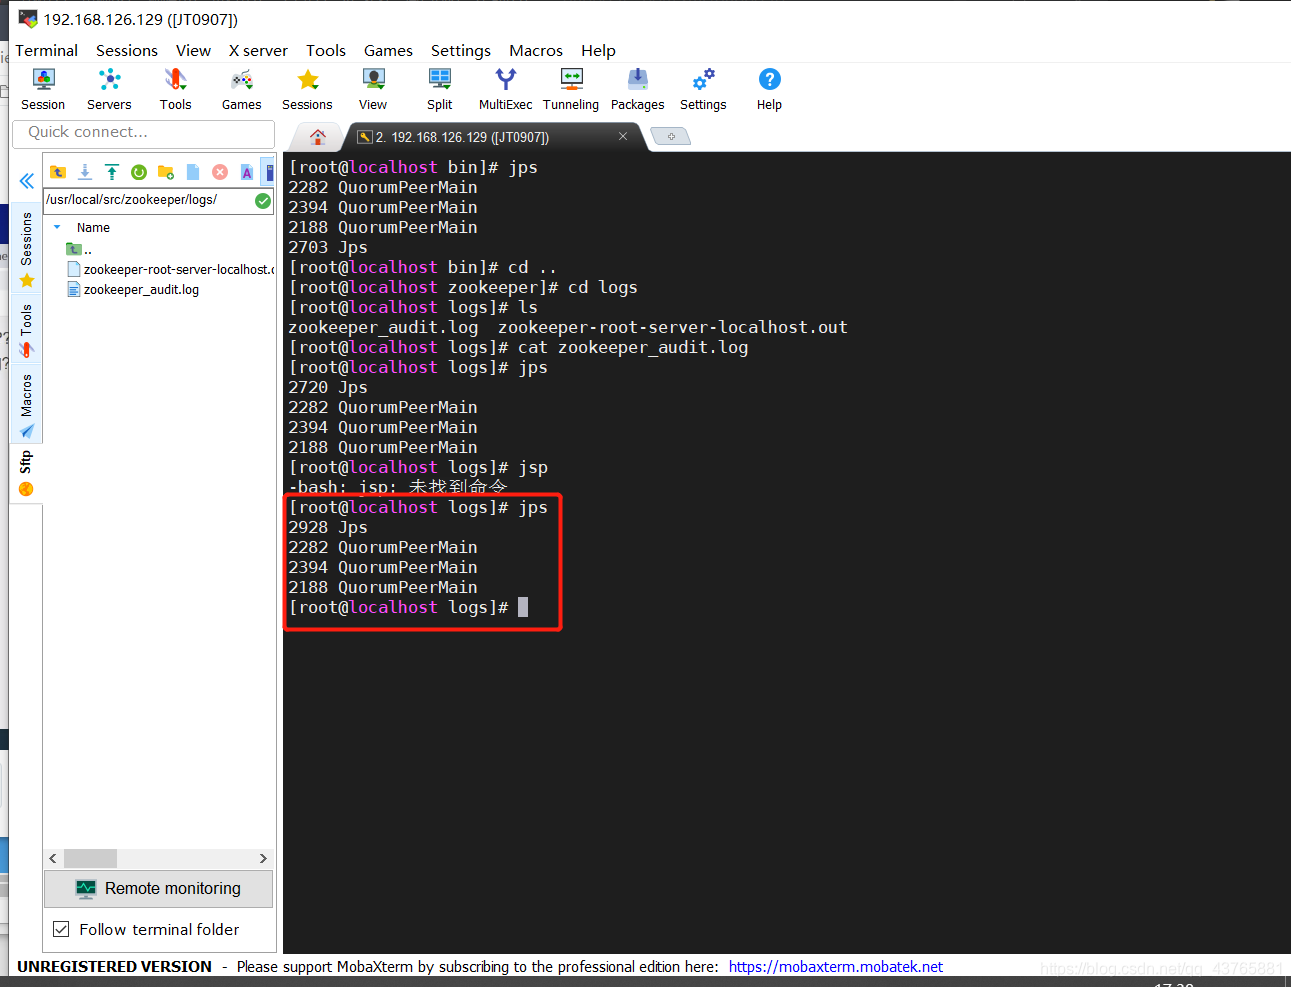Open the Terminal menu

click(46, 50)
